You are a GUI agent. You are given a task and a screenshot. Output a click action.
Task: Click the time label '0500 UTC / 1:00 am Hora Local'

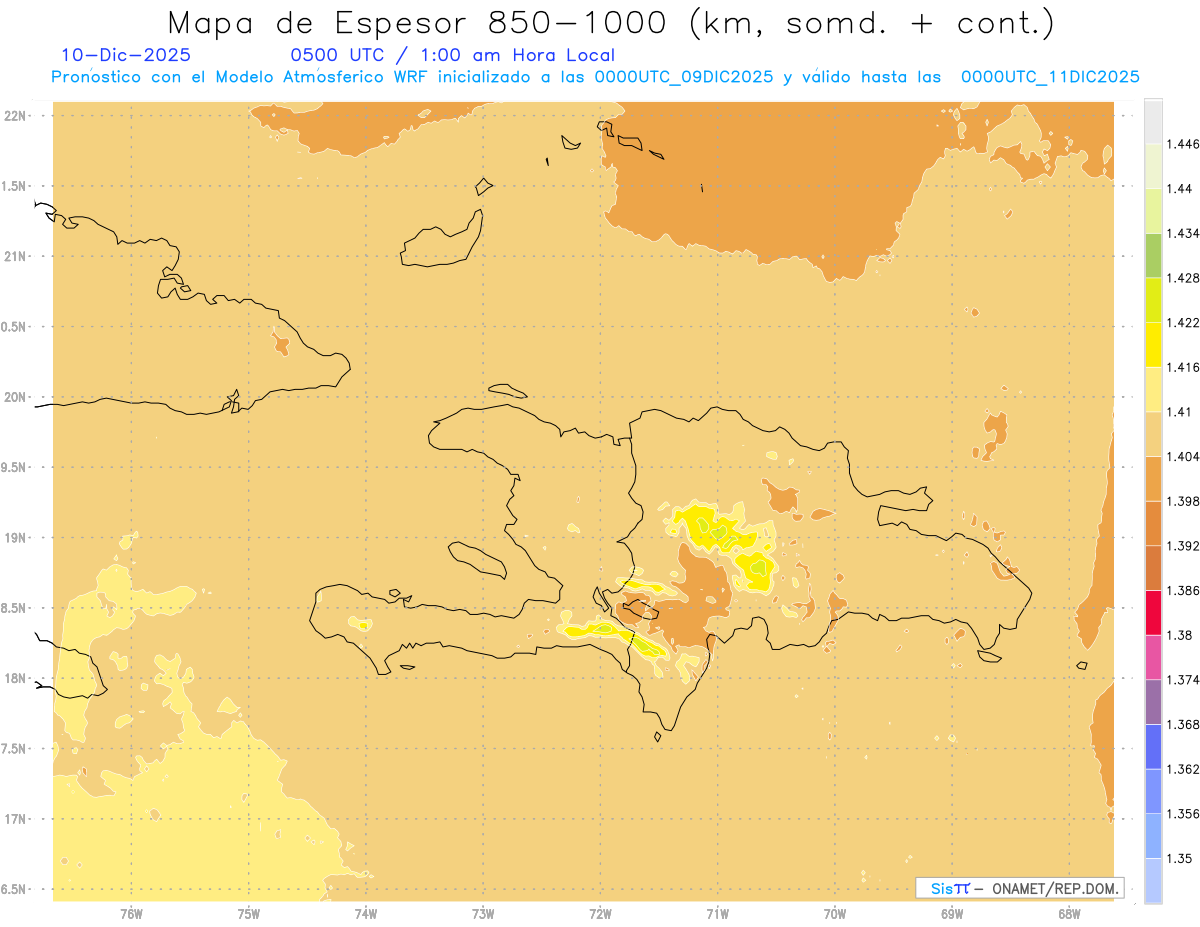coord(452,56)
